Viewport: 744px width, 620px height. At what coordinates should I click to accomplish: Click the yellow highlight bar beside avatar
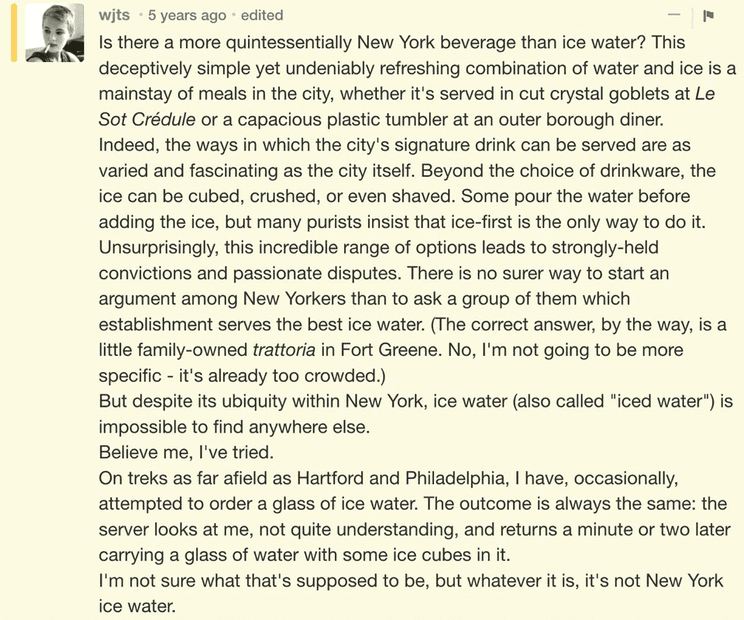tap(14, 32)
